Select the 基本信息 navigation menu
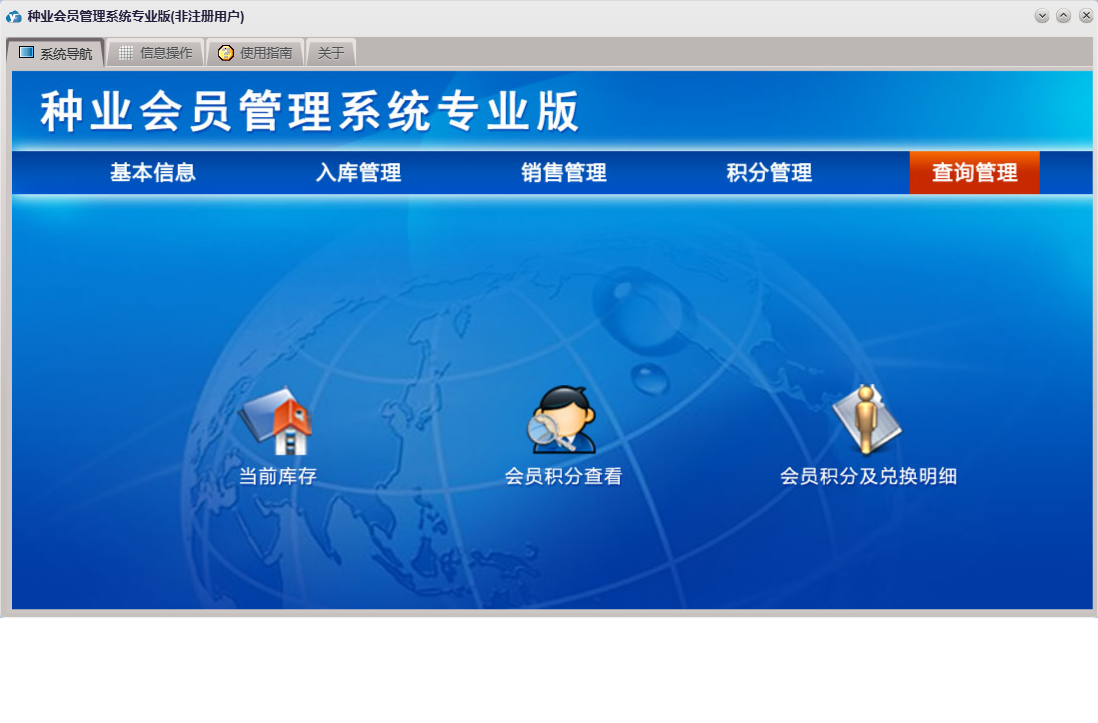The image size is (1098, 723). (153, 172)
